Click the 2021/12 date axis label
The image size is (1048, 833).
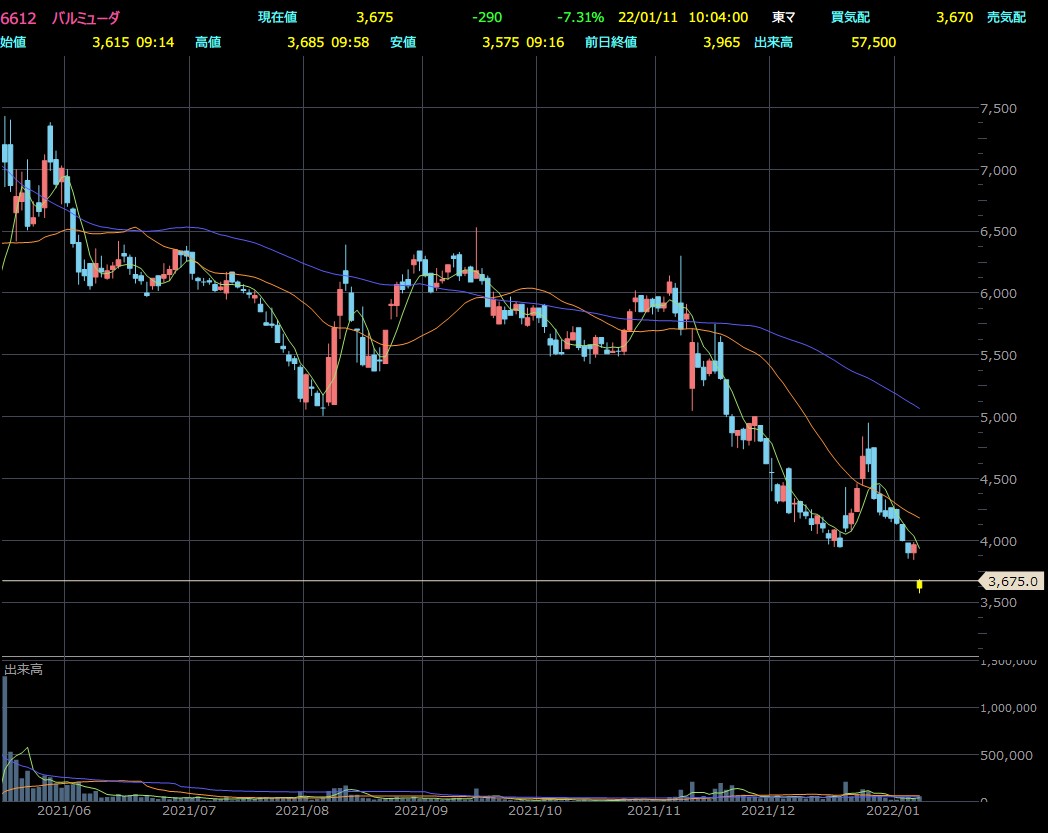tap(768, 811)
